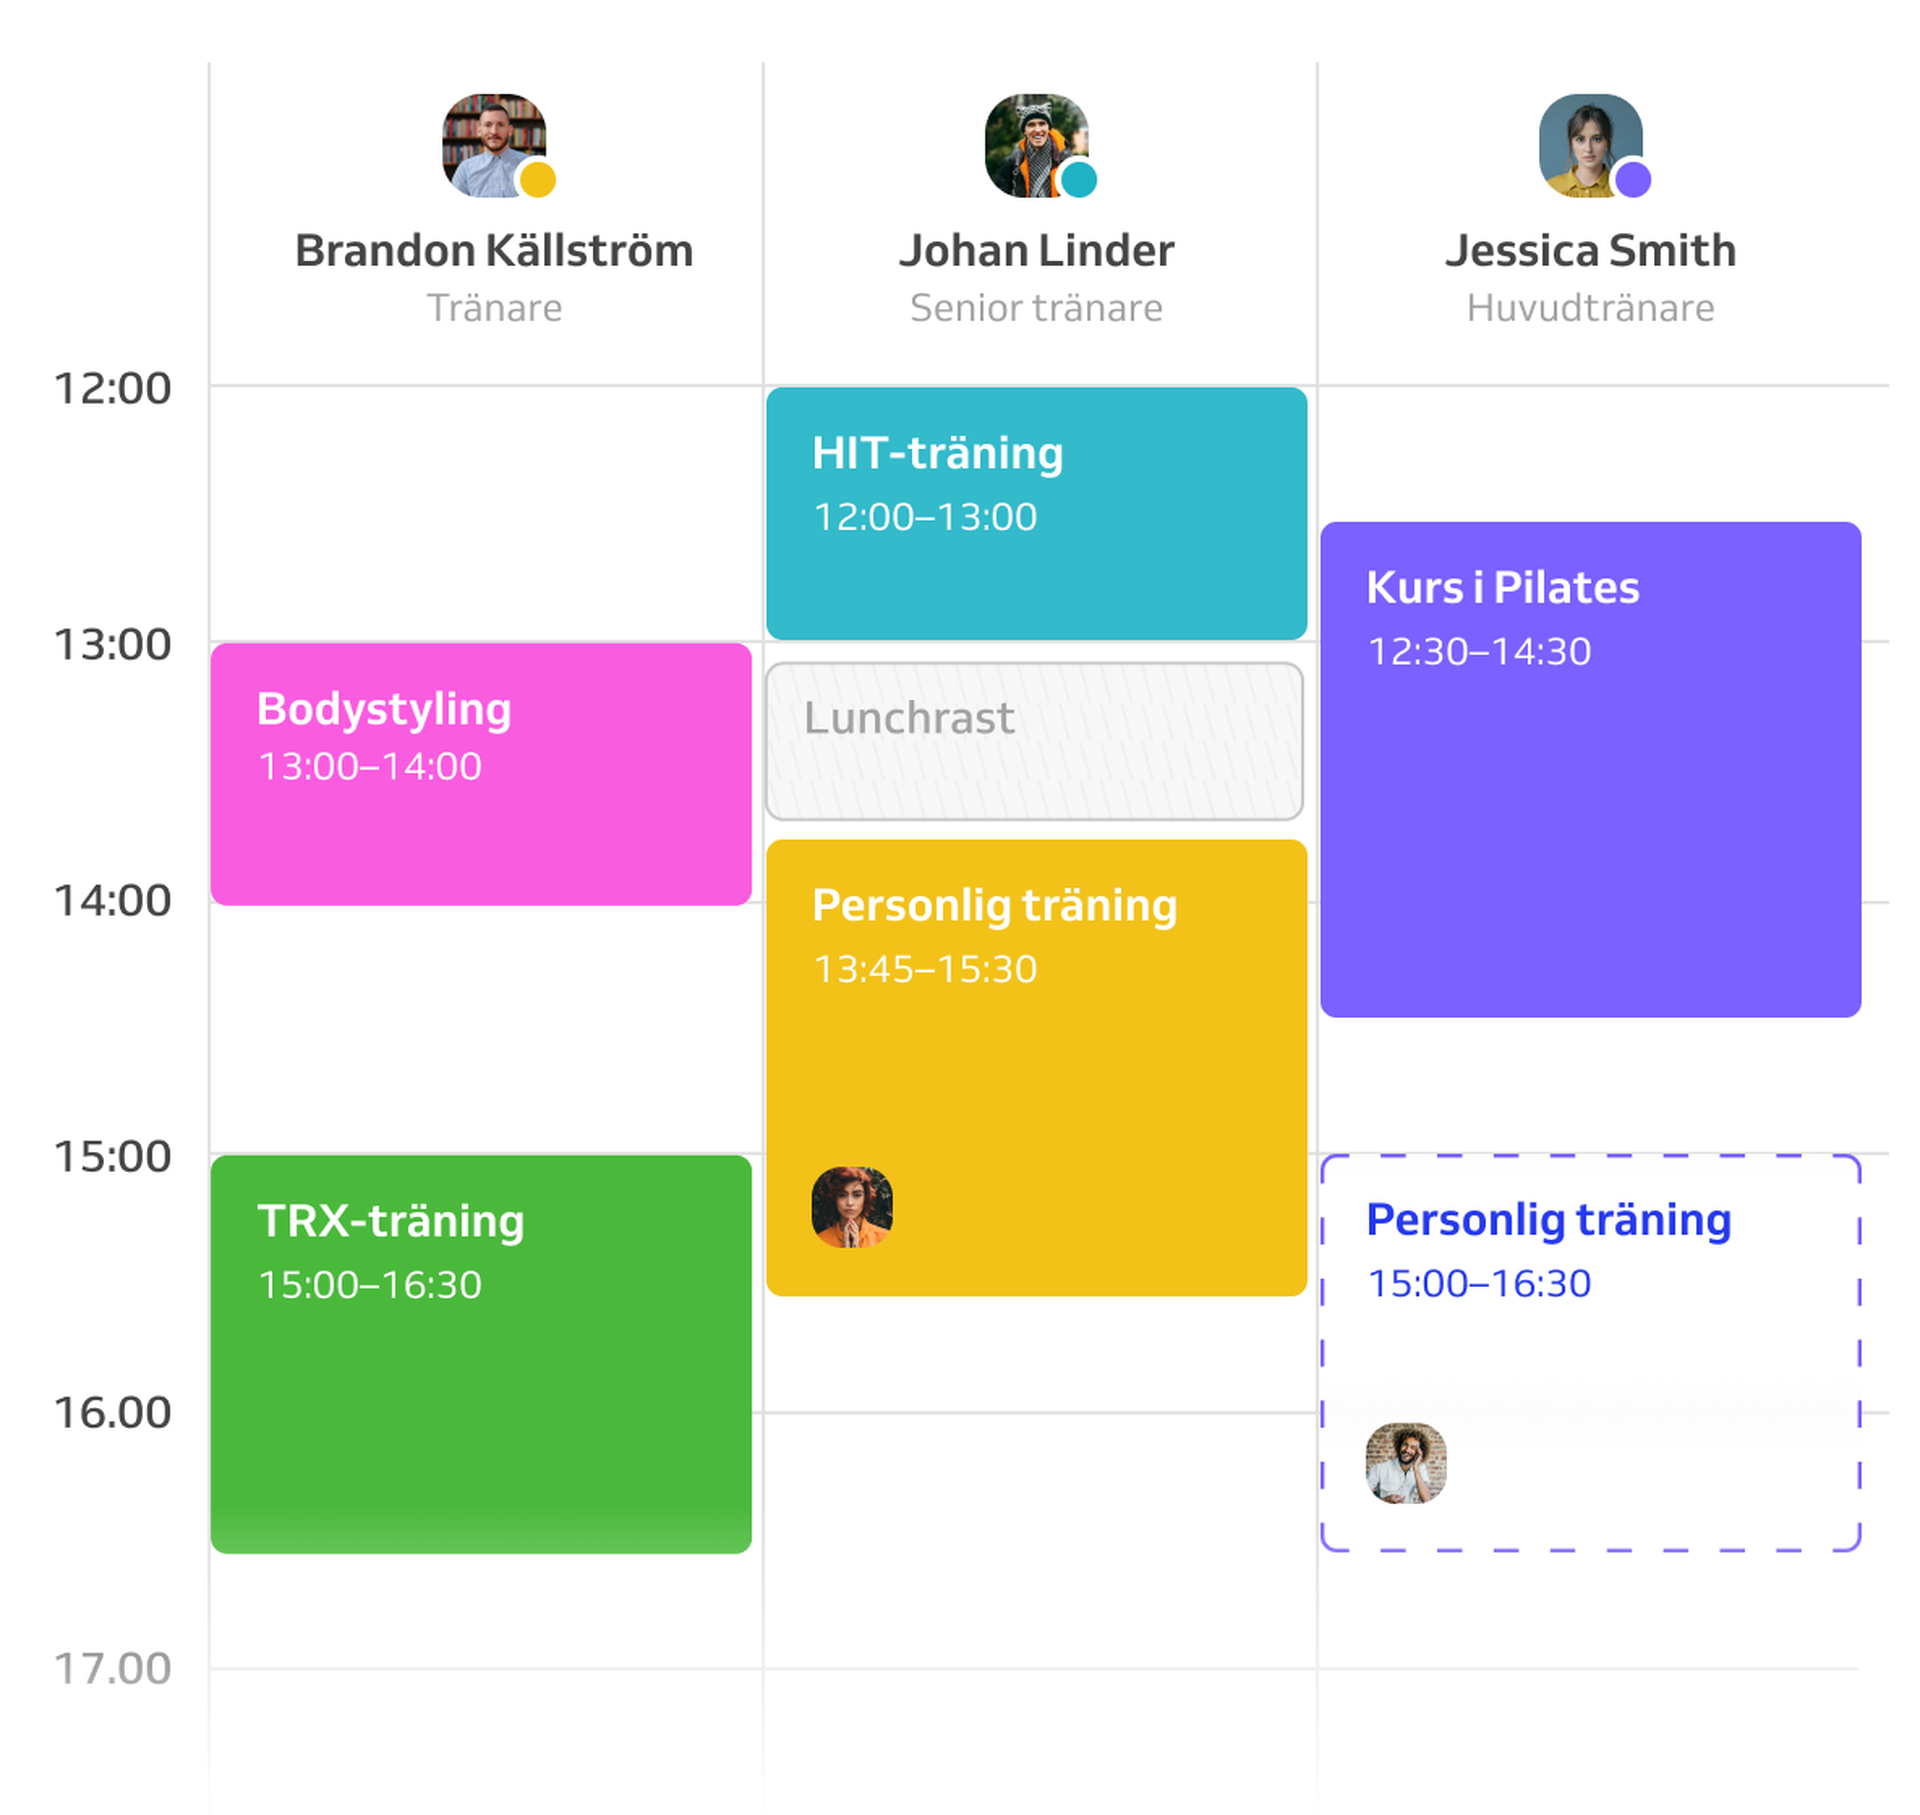
Task: Click the Jessica Smith name heading
Action: pyautogui.click(x=1590, y=251)
